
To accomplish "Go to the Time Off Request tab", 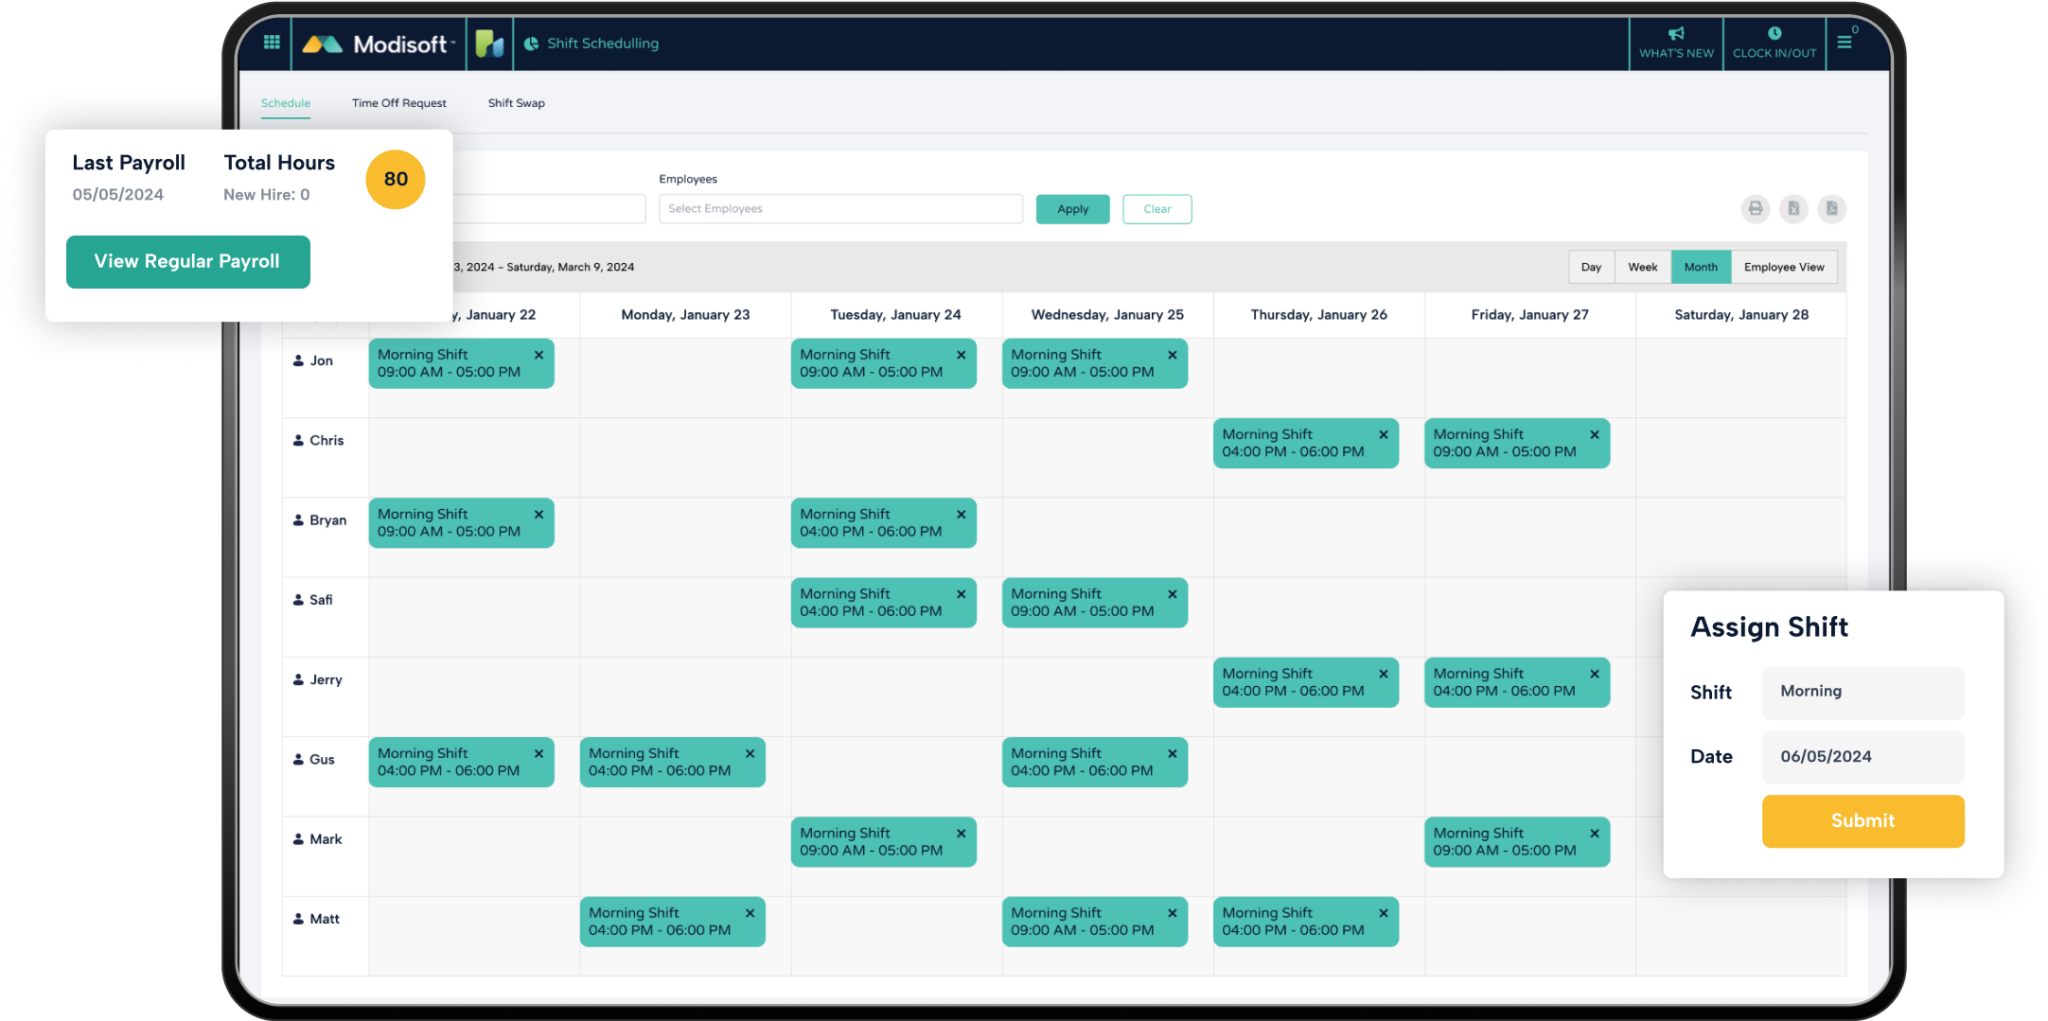I will 399,103.
